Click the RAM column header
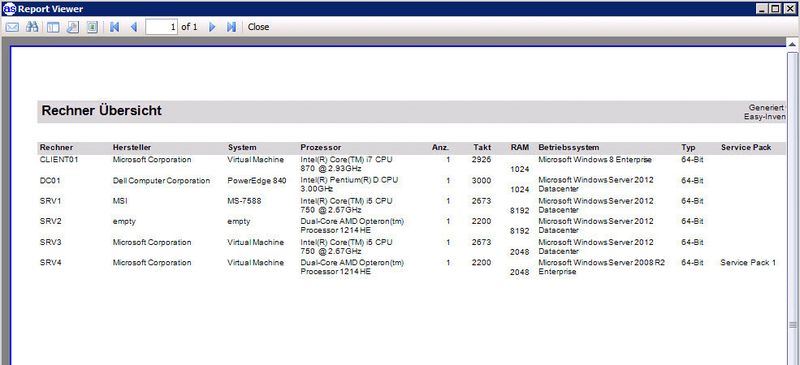Image resolution: width=800 pixels, height=365 pixels. pyautogui.click(x=519, y=148)
